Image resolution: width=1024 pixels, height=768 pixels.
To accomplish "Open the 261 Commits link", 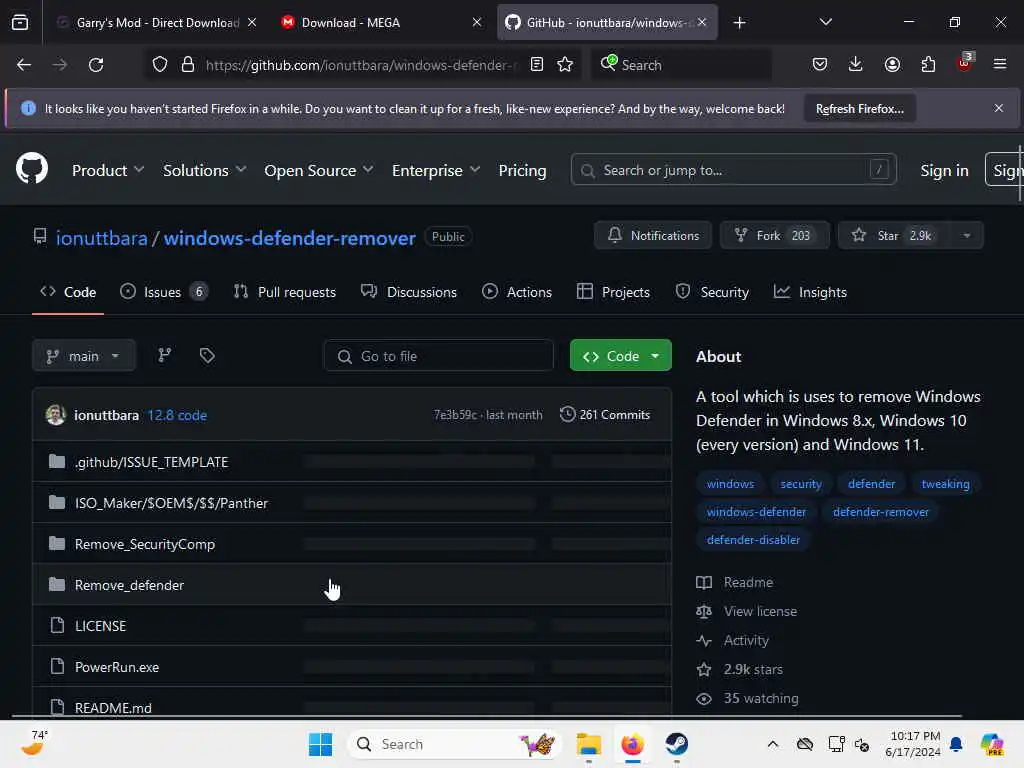I will pos(605,415).
